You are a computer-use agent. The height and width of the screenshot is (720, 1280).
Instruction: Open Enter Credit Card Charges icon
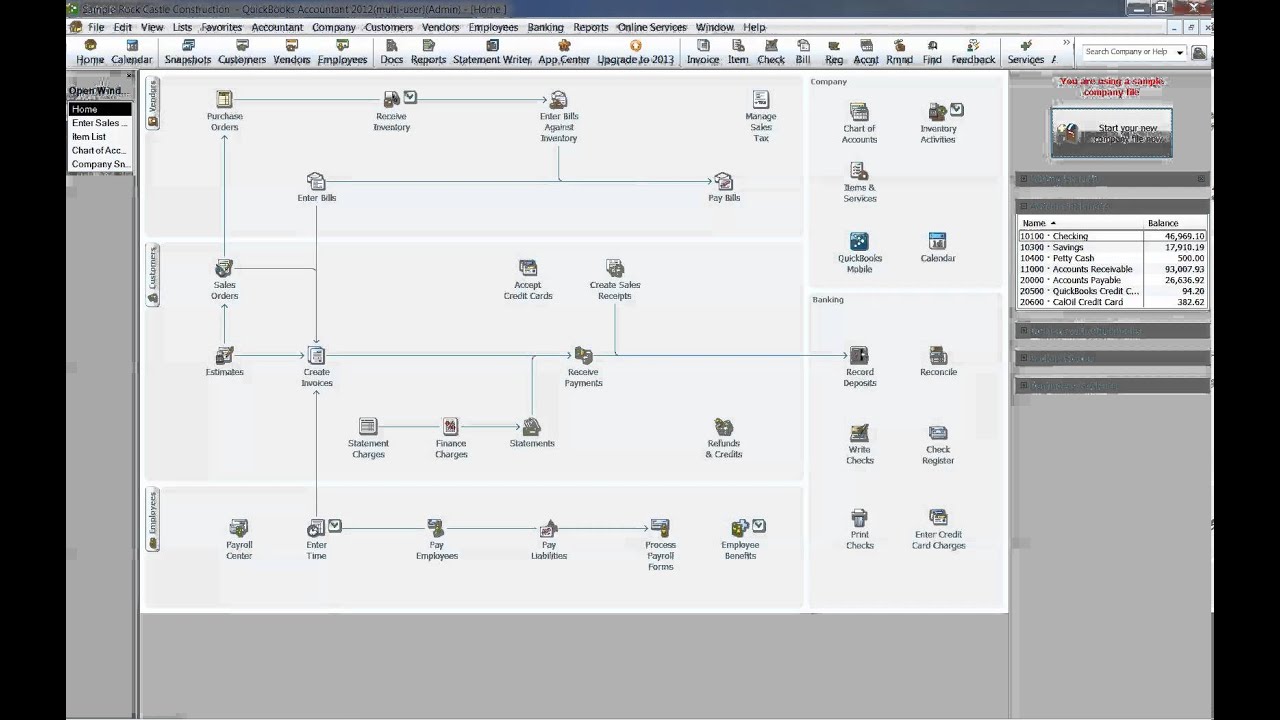click(x=938, y=517)
